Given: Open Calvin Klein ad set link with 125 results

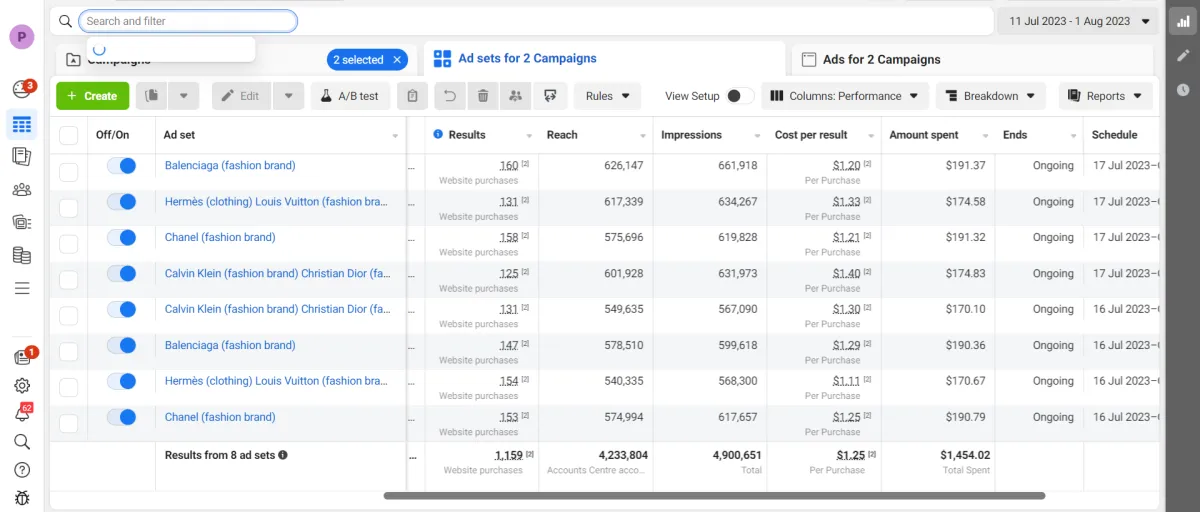Looking at the screenshot, I should [278, 273].
